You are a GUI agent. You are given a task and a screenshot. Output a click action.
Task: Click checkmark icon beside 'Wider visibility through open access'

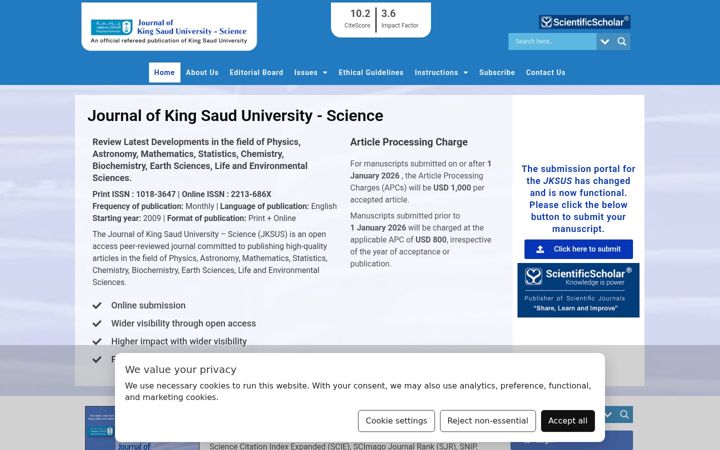[97, 323]
